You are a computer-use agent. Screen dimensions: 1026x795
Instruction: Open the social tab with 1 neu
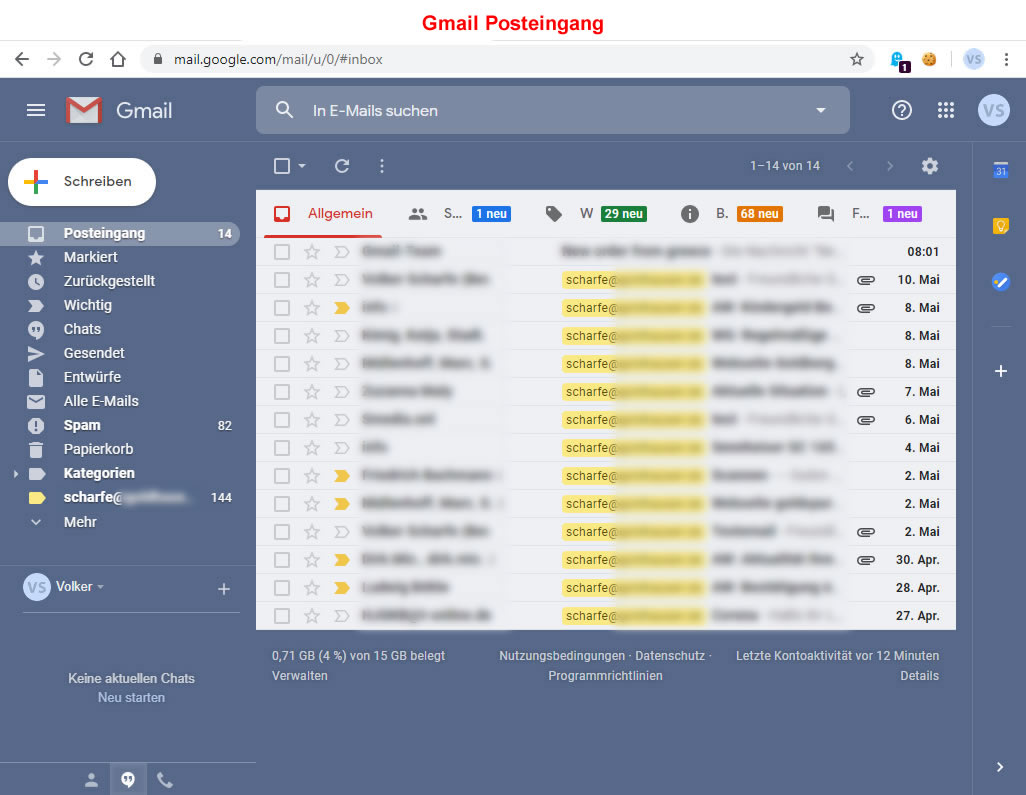tap(459, 213)
